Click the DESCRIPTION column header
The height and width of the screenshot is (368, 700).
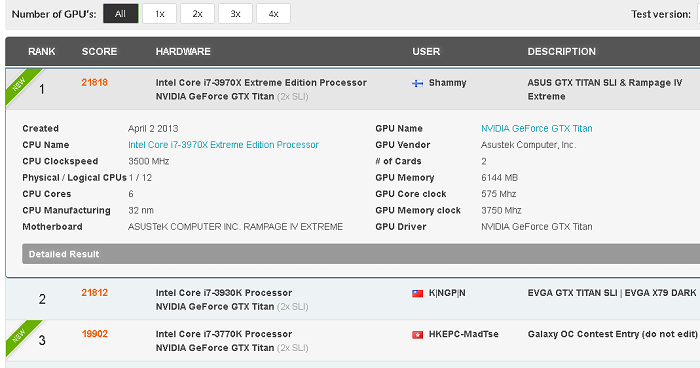[562, 52]
